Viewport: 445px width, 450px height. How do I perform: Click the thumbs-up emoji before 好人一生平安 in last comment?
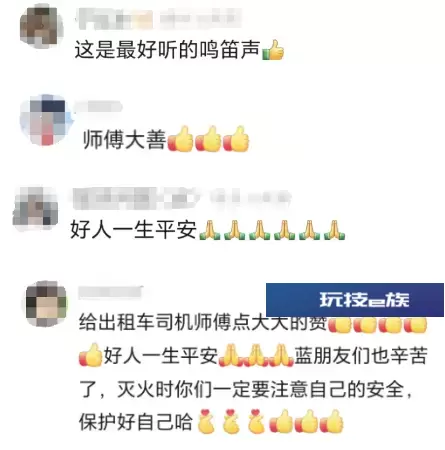coord(91,355)
